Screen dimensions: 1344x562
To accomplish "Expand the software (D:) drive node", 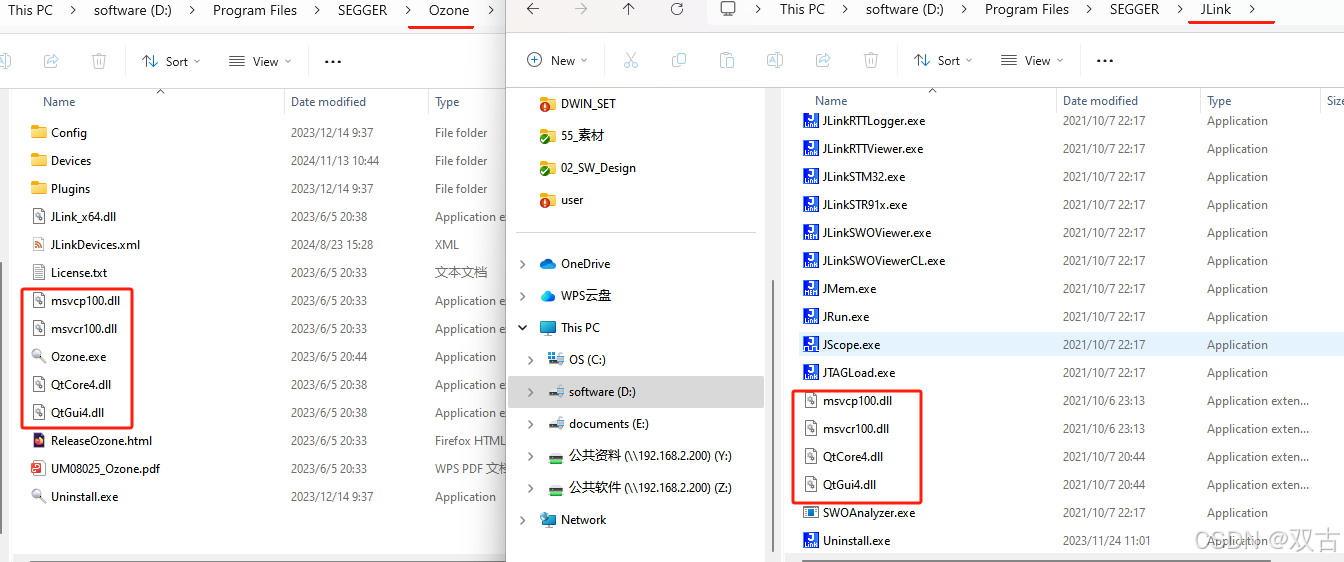I will (531, 392).
